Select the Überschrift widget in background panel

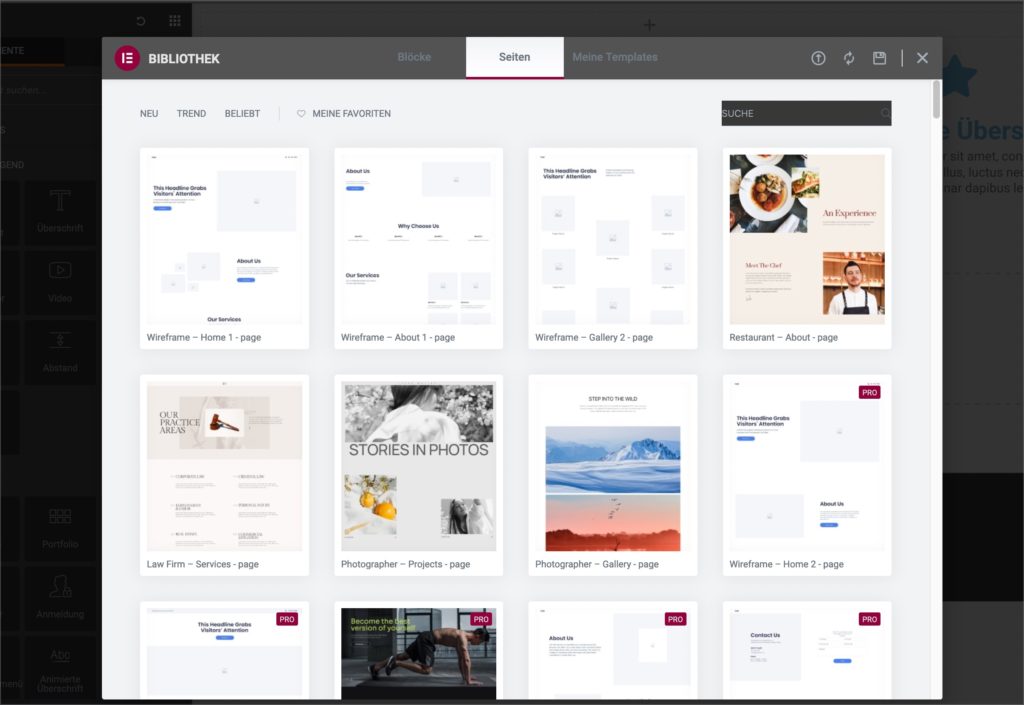(x=60, y=212)
